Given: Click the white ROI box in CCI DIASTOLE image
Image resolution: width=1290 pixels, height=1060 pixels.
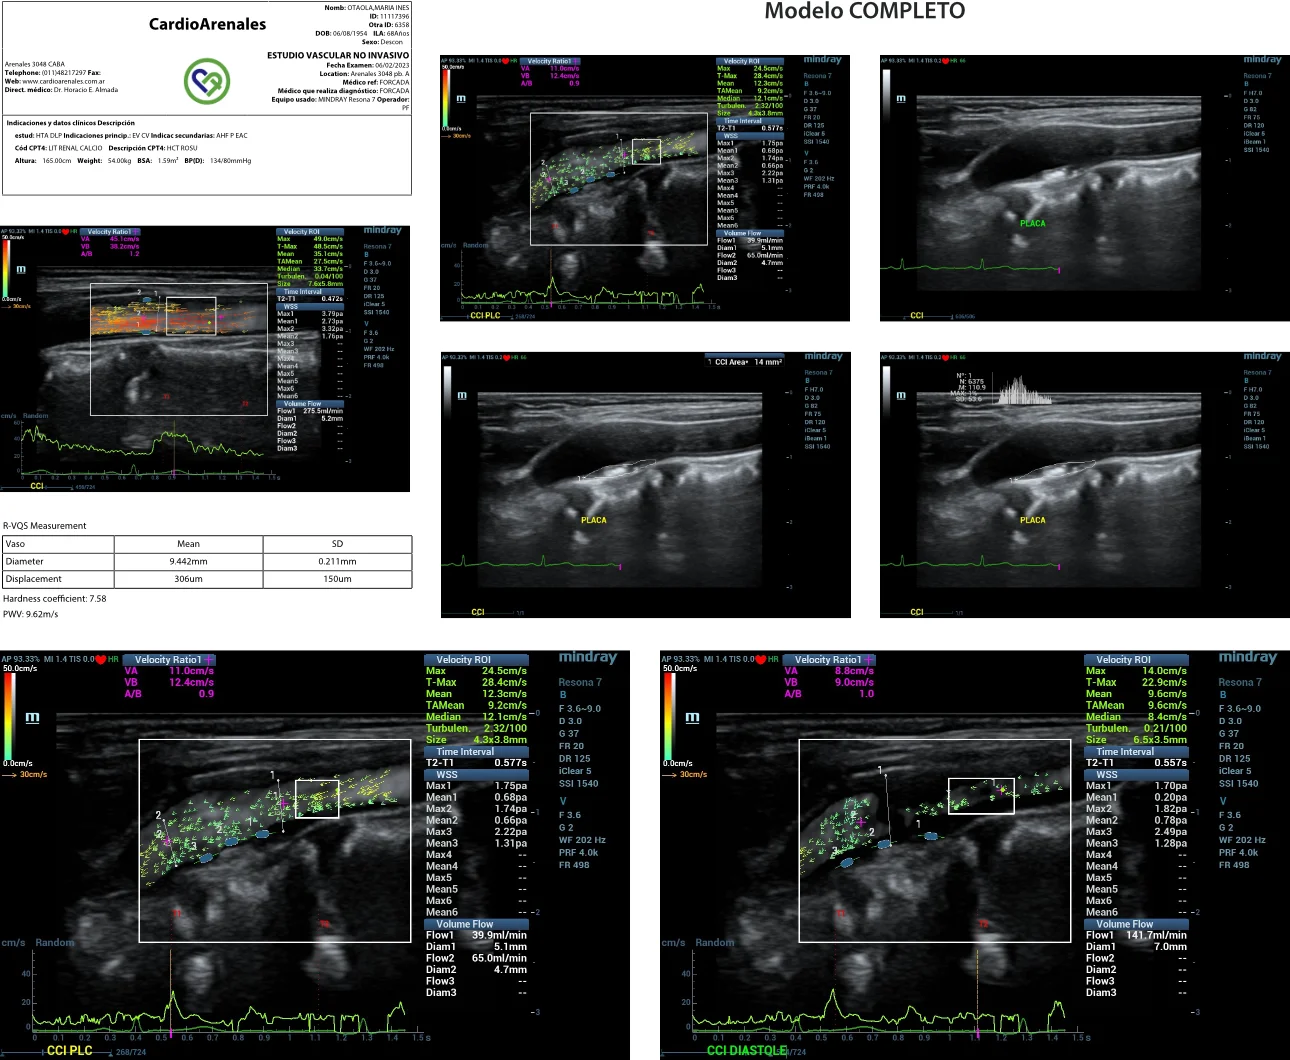Looking at the screenshot, I should (981, 796).
